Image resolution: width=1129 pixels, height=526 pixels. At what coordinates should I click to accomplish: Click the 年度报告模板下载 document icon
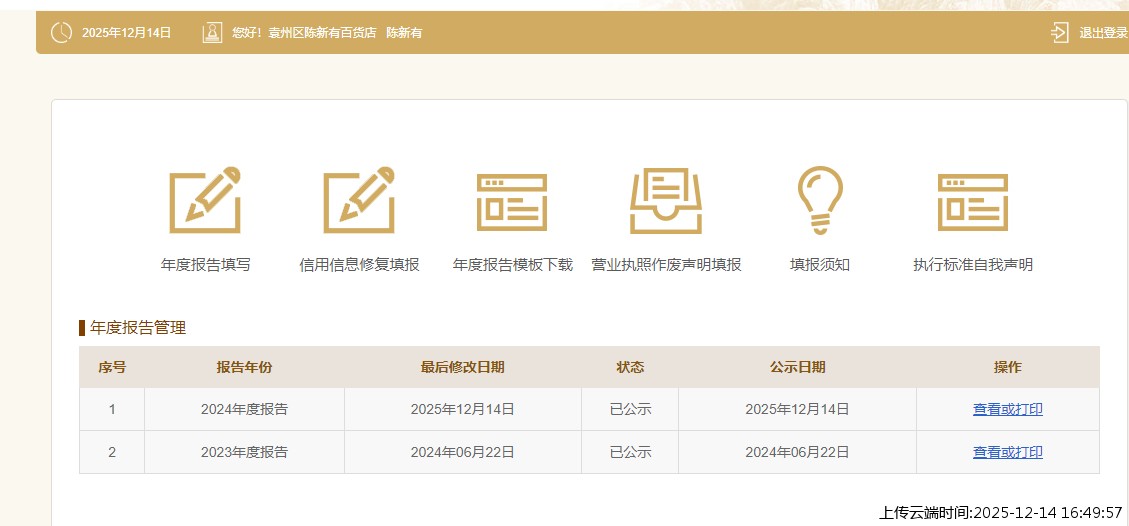[512, 201]
